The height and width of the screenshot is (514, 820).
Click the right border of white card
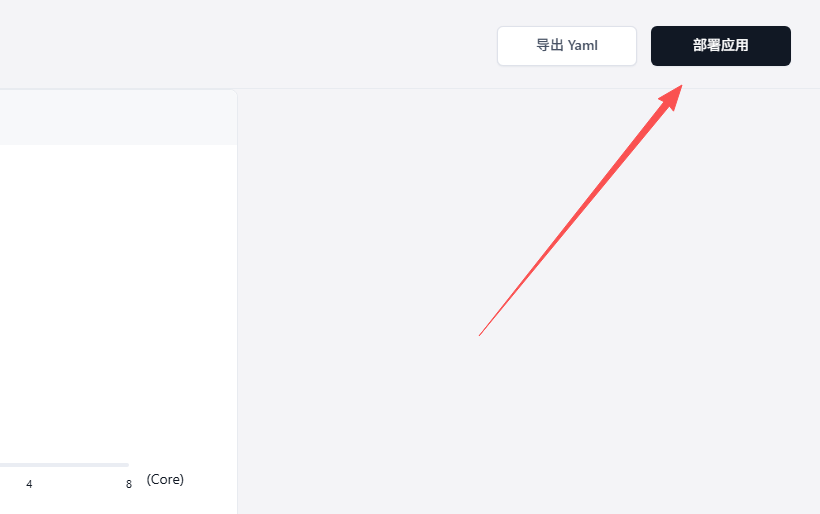237,303
